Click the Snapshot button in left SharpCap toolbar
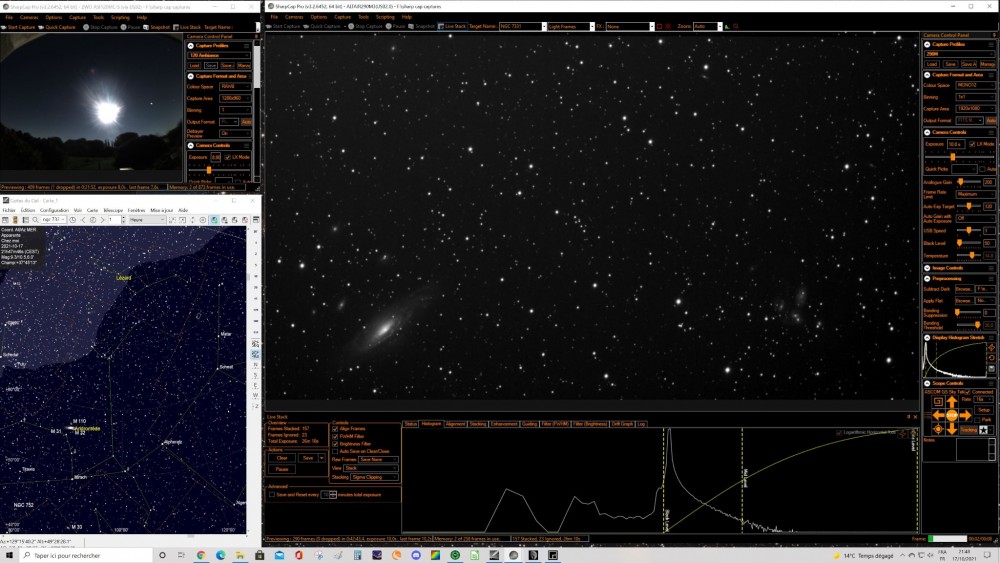1000x563 pixels. (157, 27)
